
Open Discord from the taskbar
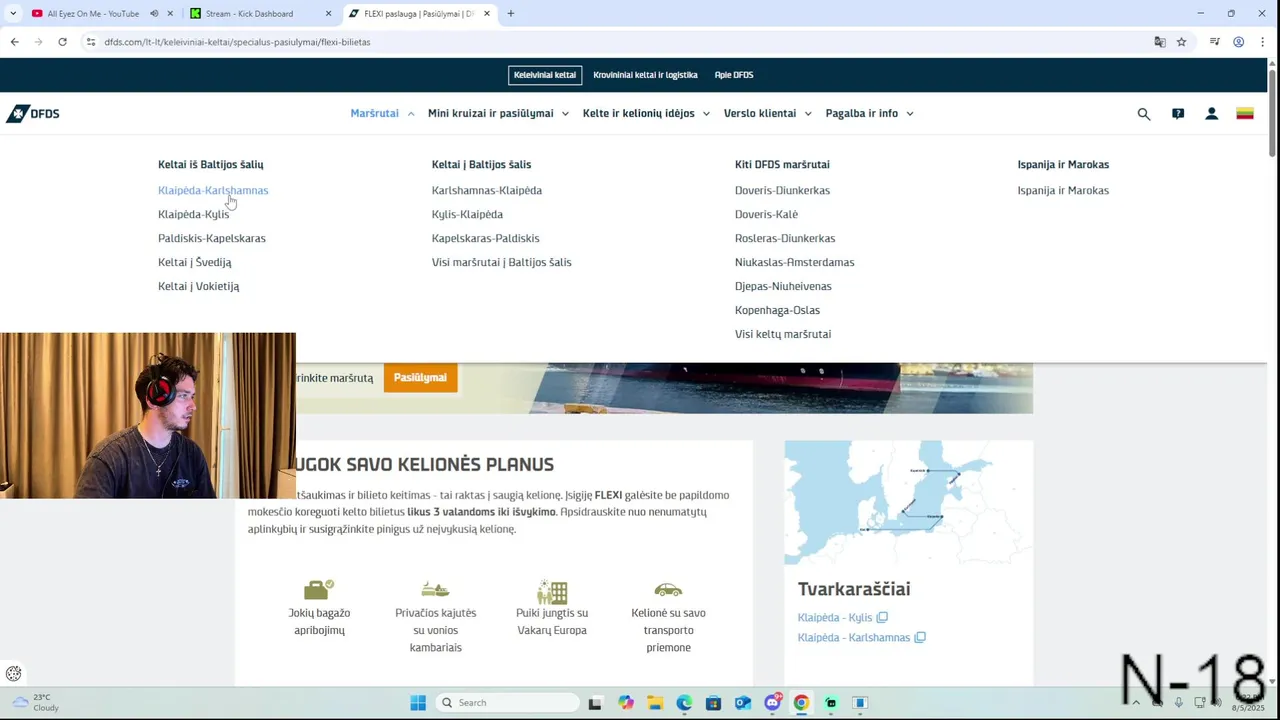772,703
